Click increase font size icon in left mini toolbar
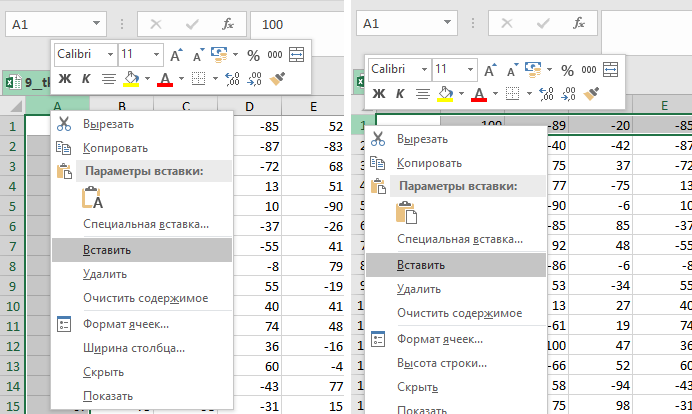The height and width of the screenshot is (414, 692). (176, 54)
